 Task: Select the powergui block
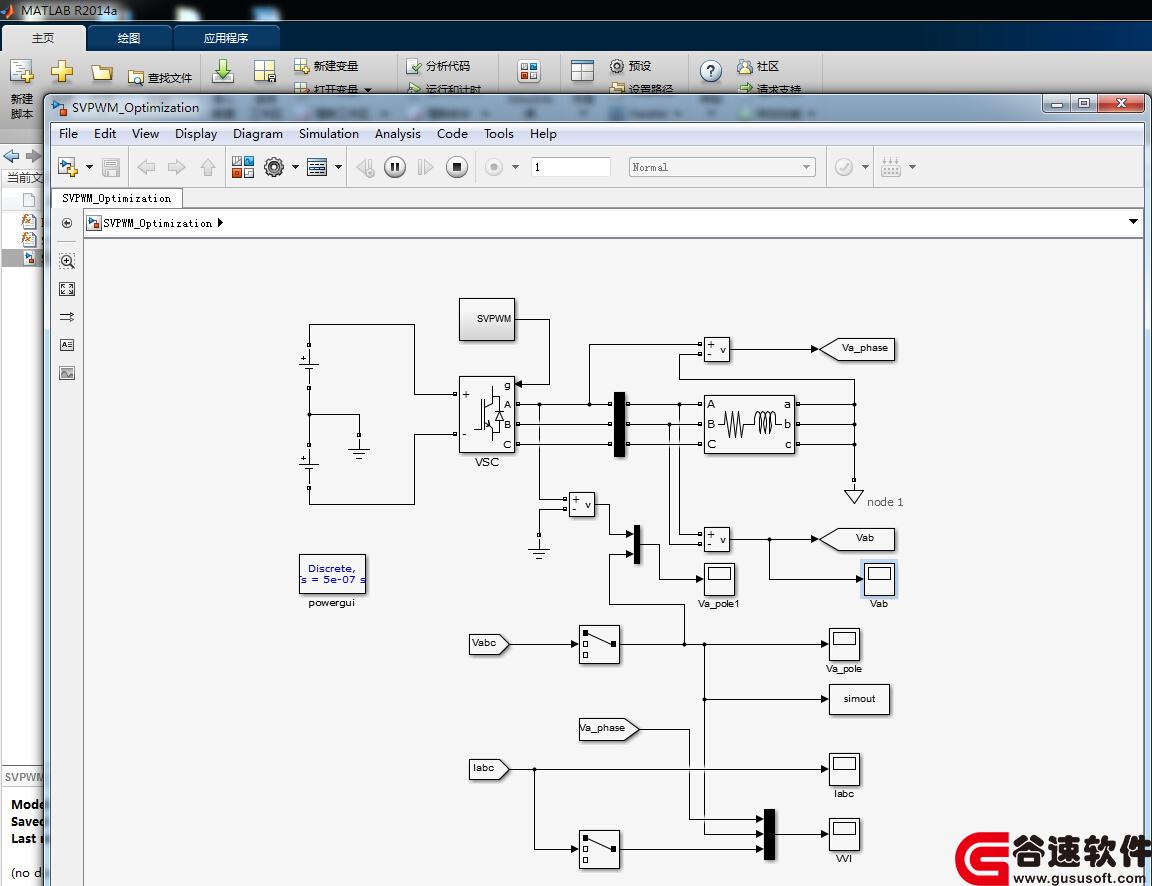332,574
